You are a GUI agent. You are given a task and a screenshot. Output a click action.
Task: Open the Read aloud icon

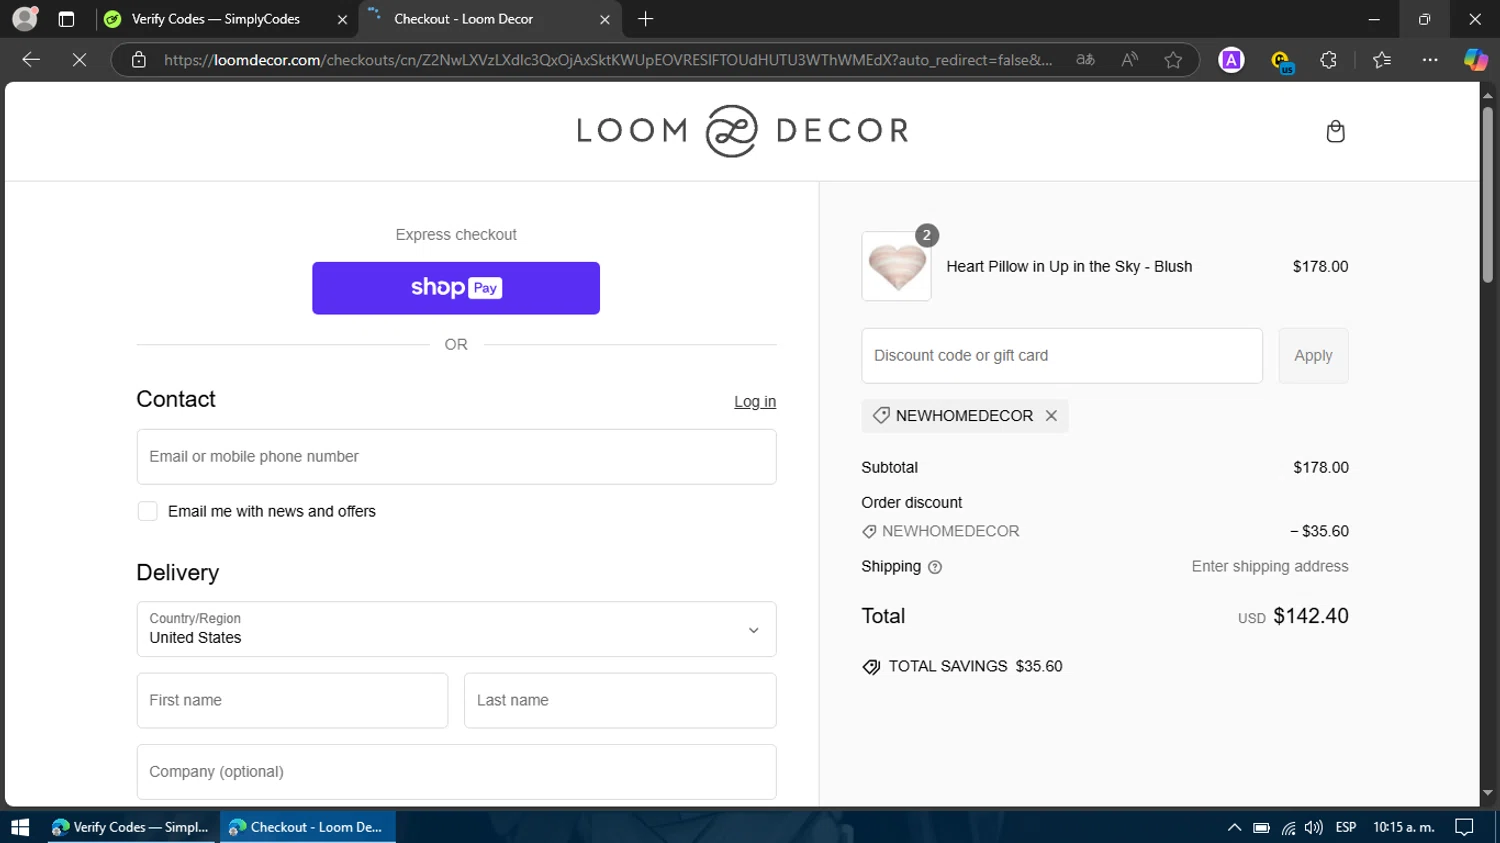[1129, 60]
